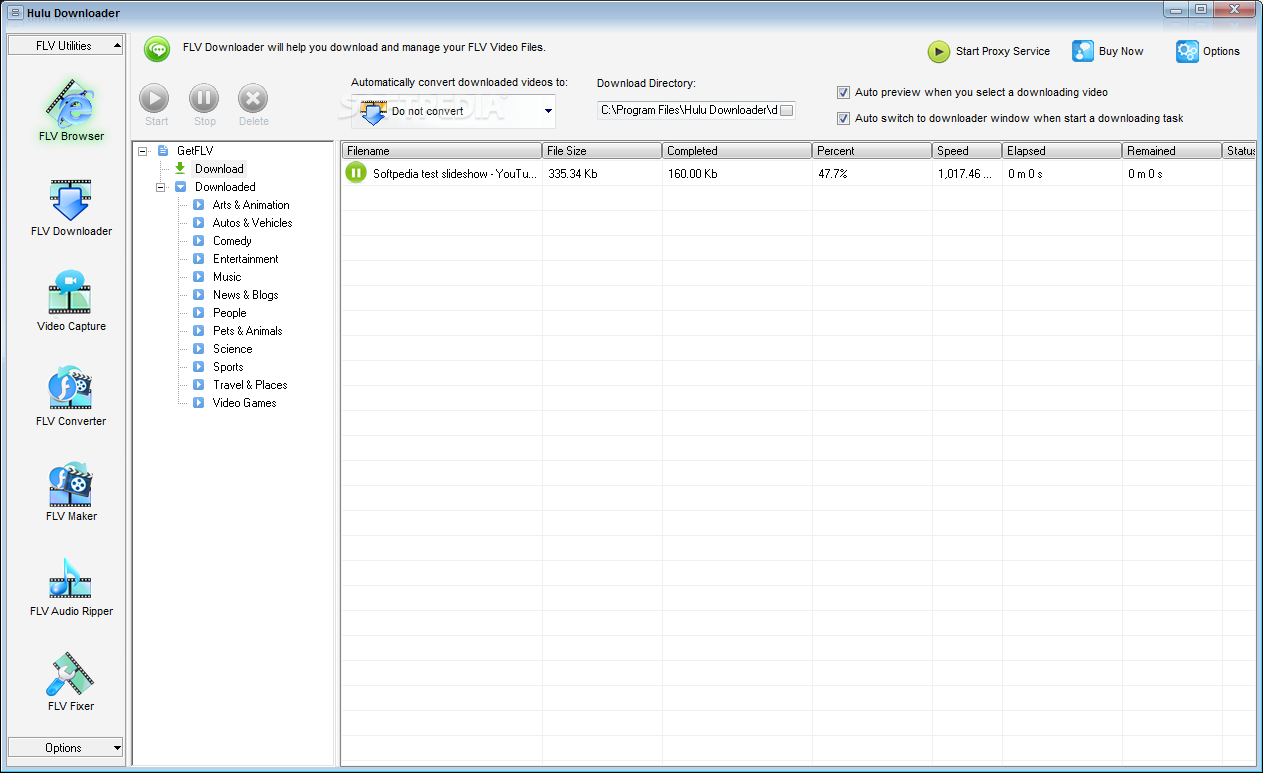
Task: Select Travel & Places in the tree
Action: 250,385
